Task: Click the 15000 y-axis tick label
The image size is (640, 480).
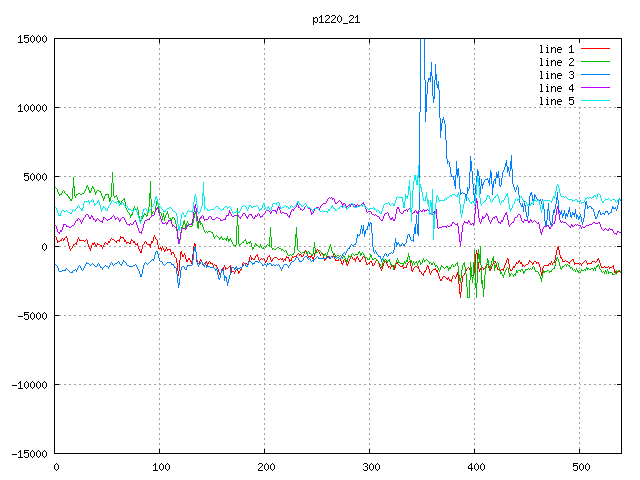Action: pyautogui.click(x=32, y=39)
